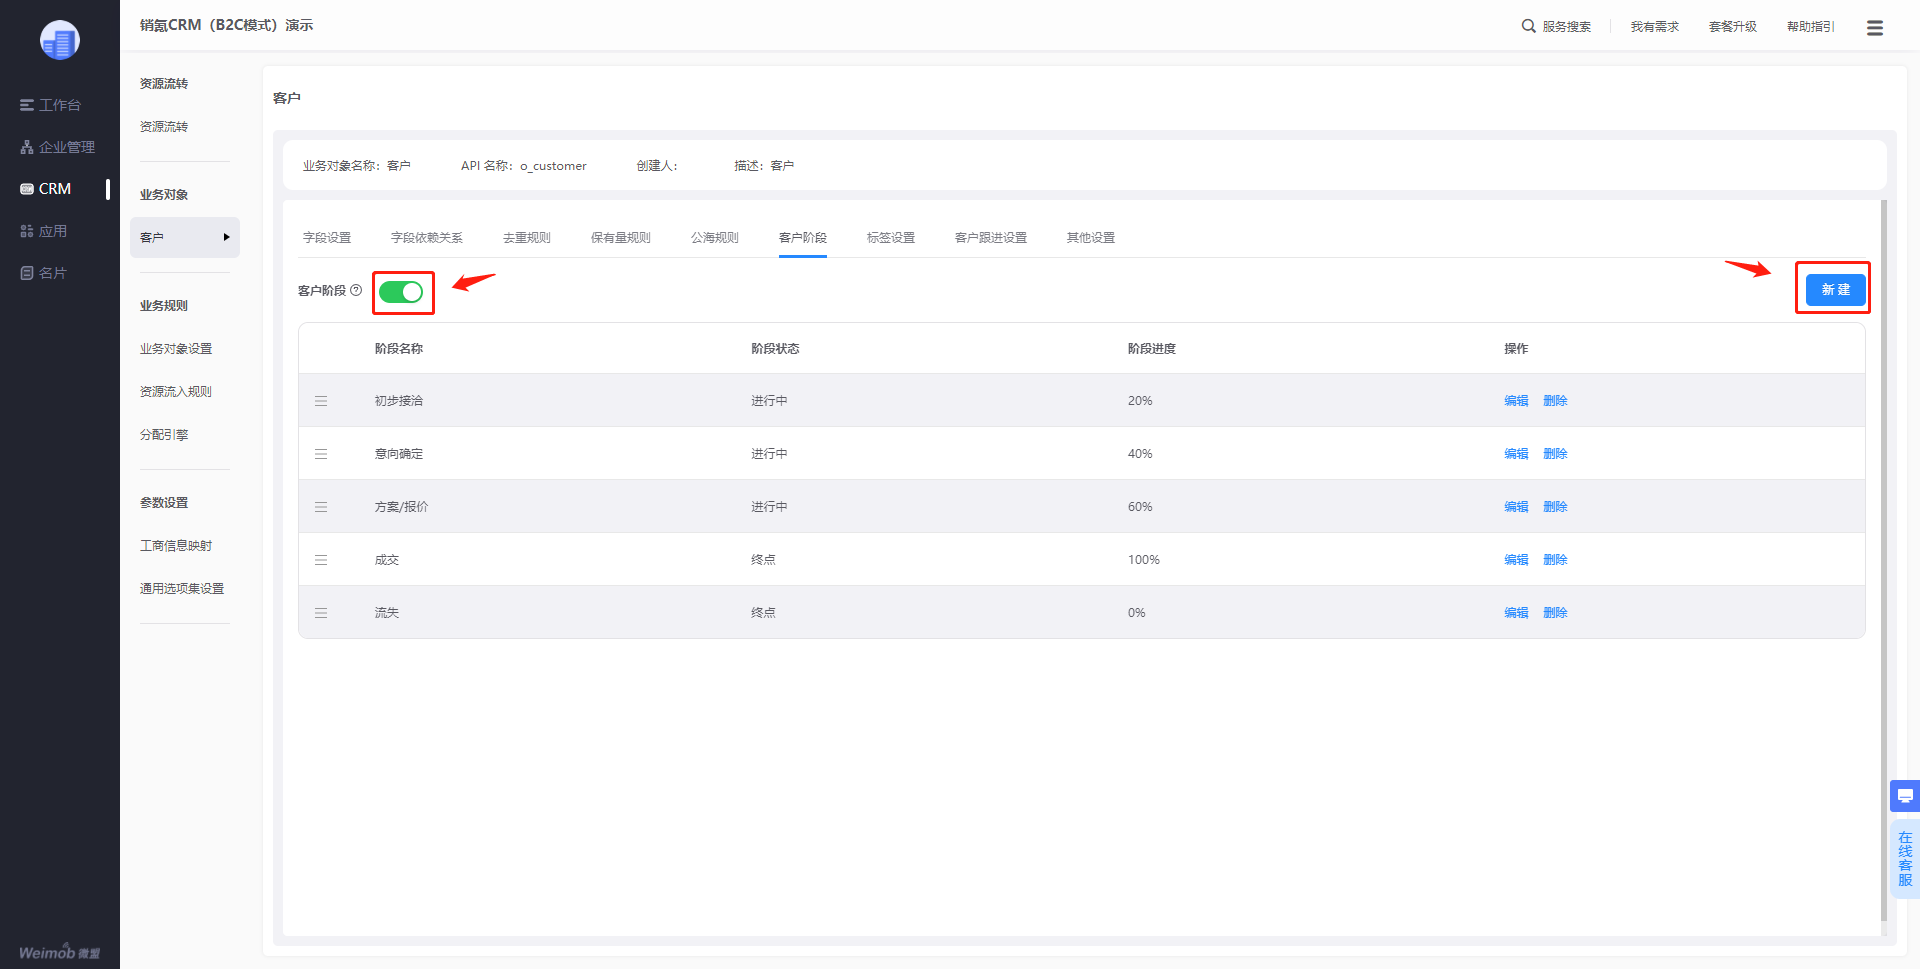Click the 100% progress value
This screenshot has height=969, width=1920.
pyautogui.click(x=1144, y=560)
